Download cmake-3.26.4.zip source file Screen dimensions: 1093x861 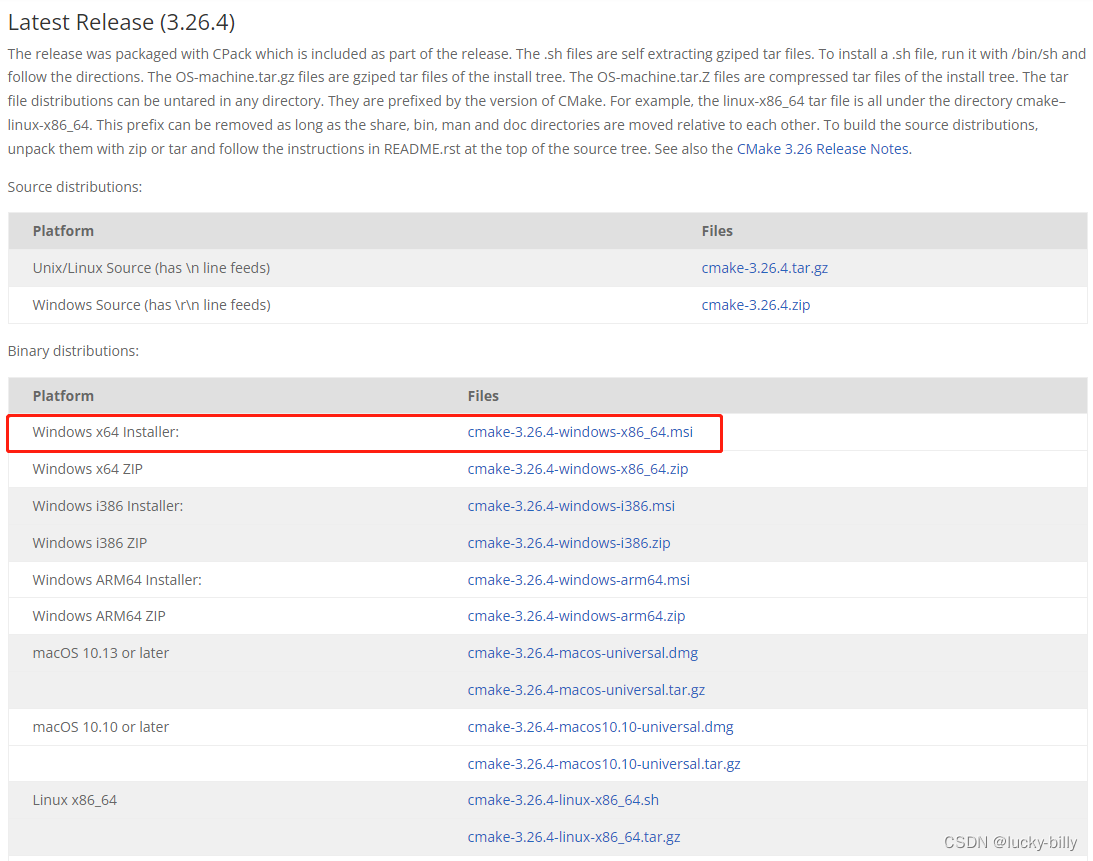tap(756, 305)
